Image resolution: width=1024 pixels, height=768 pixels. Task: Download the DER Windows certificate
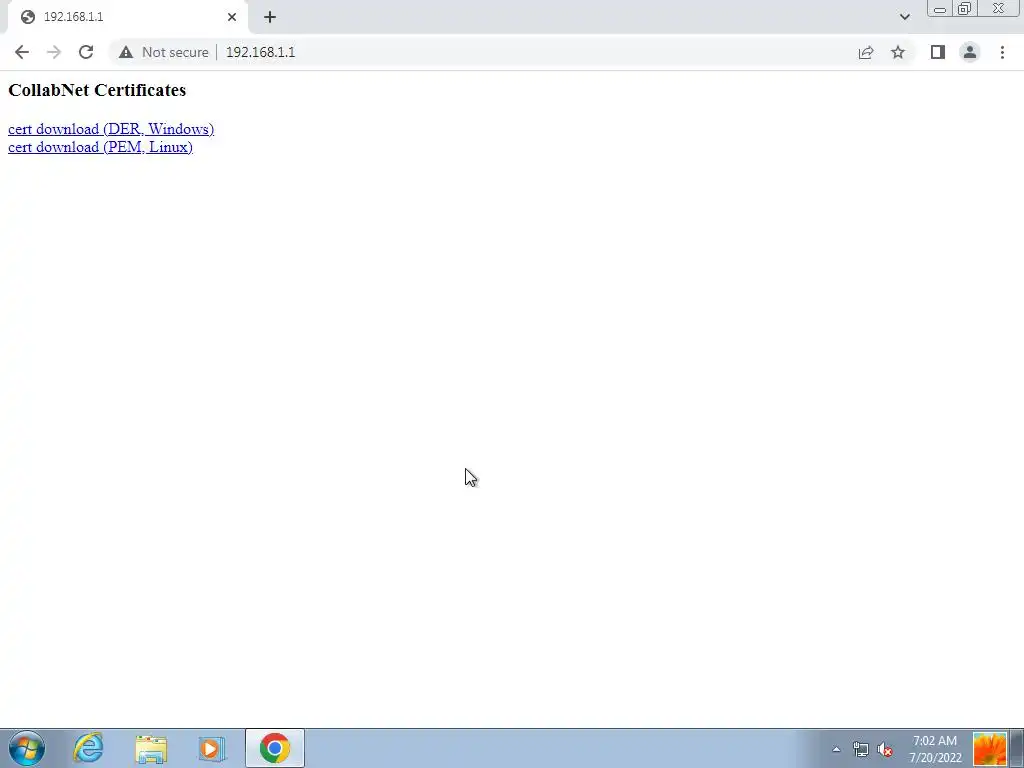[x=111, y=129]
